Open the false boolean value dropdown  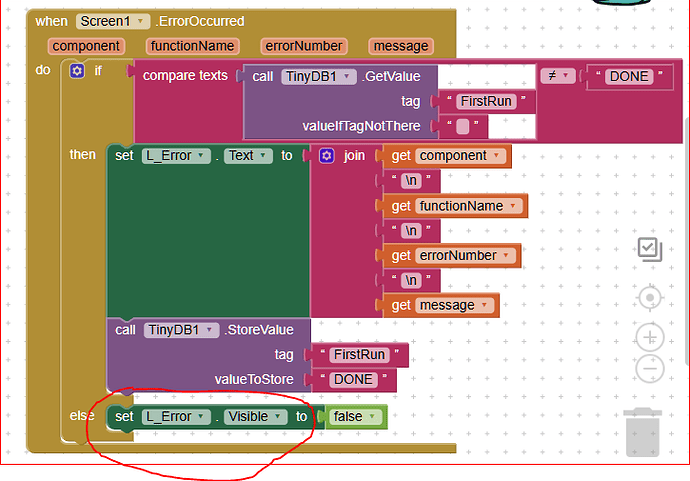click(356, 417)
